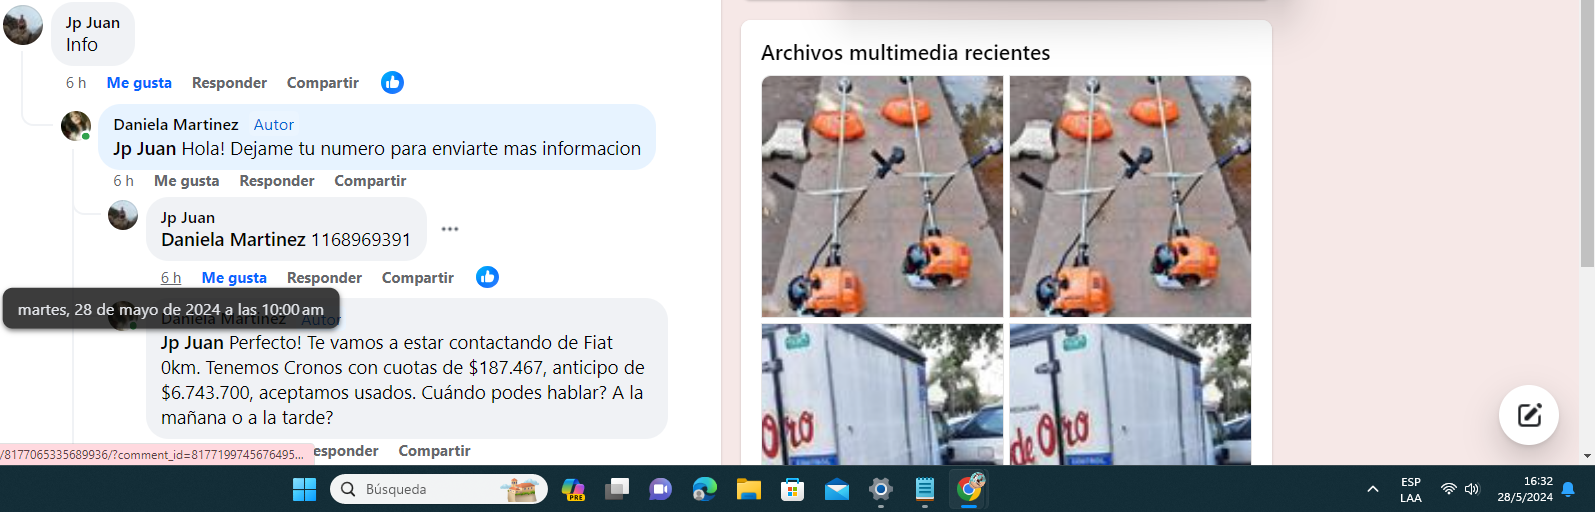Open Mail app from taskbar
1595x512 pixels.
(x=837, y=489)
